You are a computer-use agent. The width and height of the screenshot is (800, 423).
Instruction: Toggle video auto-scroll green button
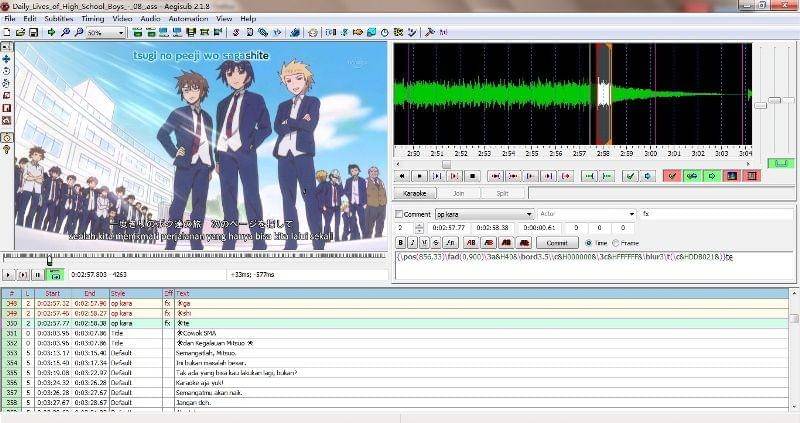[55, 274]
